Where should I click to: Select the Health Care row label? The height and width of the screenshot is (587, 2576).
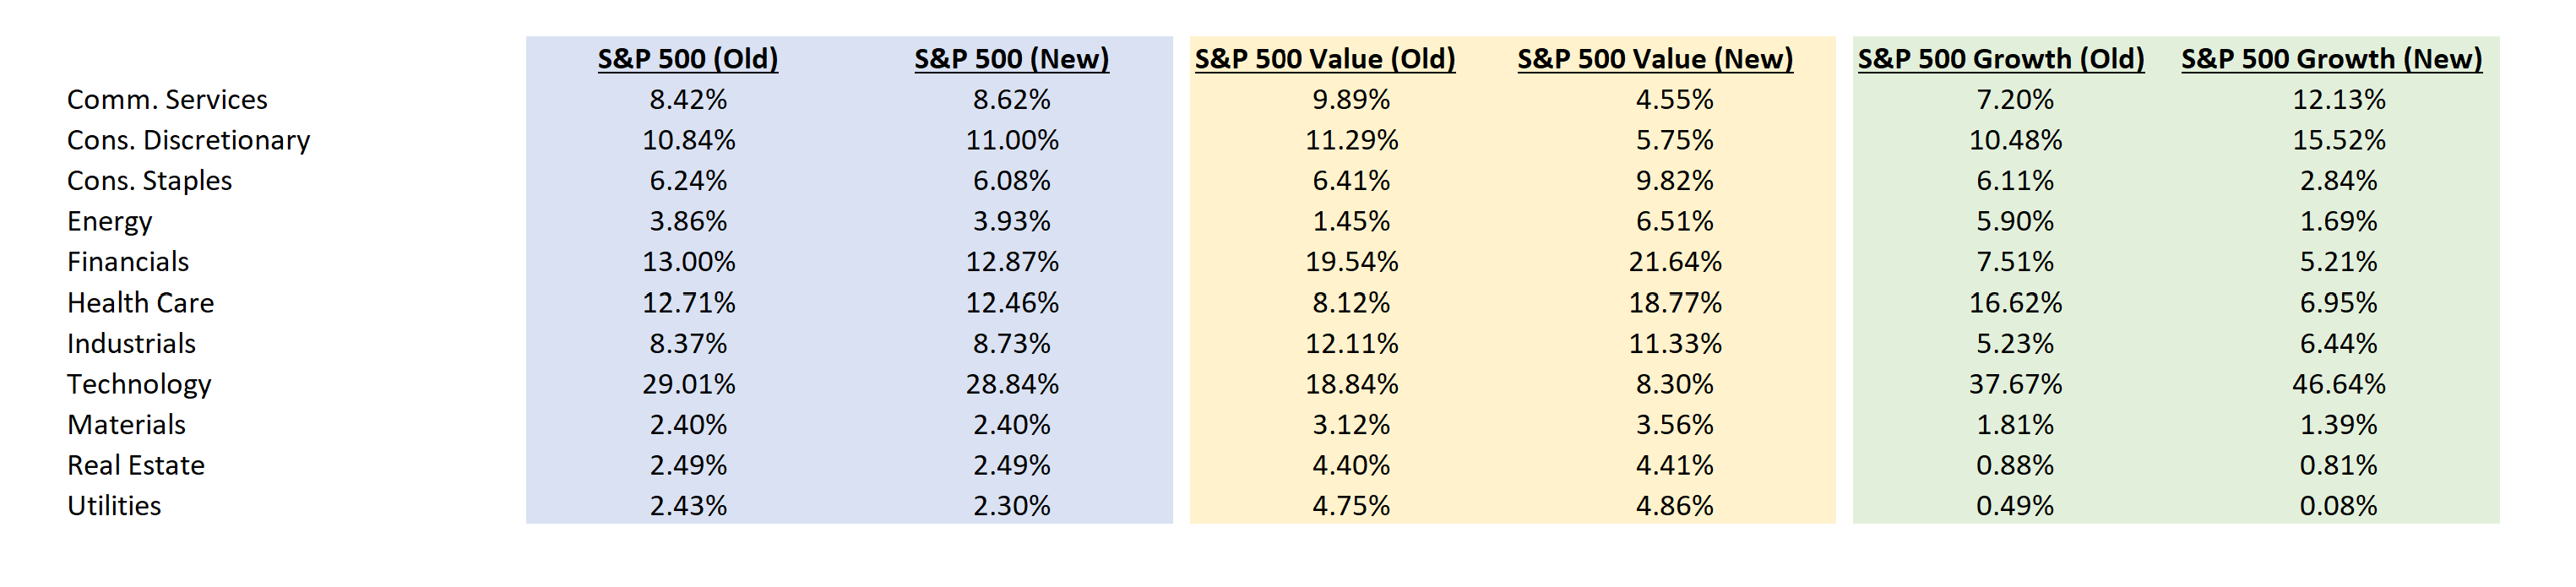[x=140, y=303]
